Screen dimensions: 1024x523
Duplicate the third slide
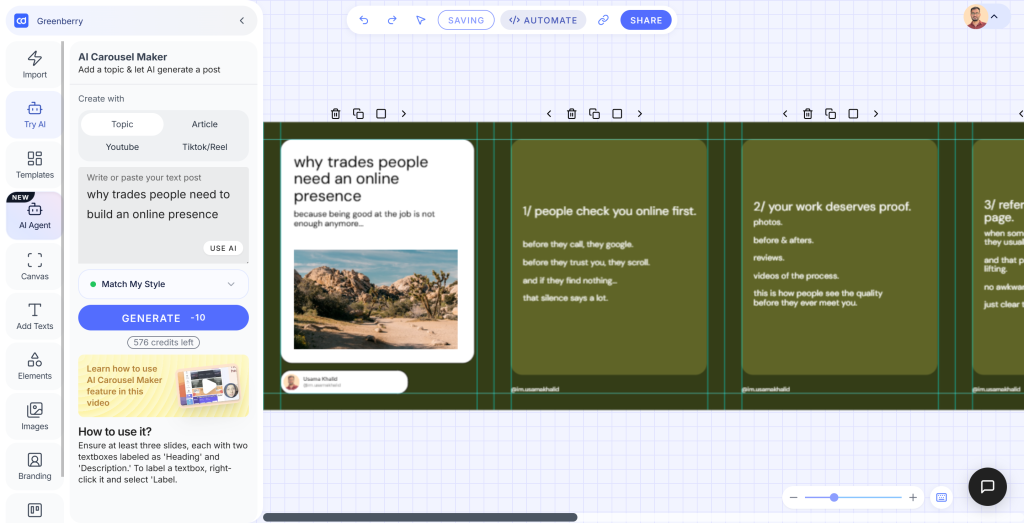tap(831, 114)
